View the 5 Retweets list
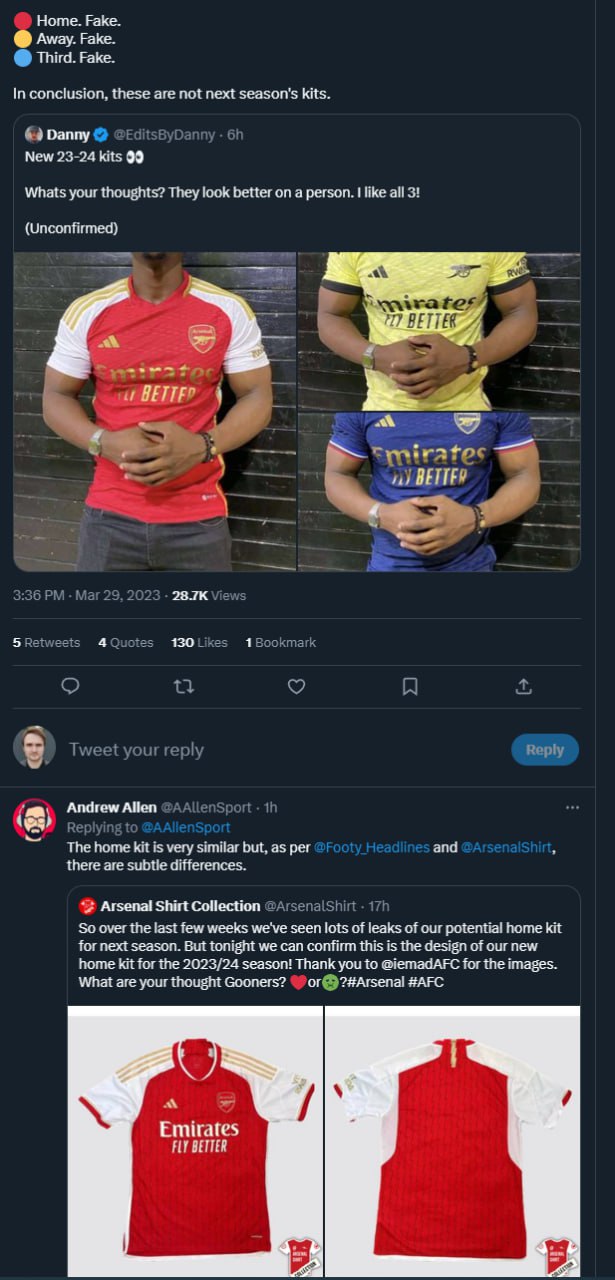615x1280 pixels. click(46, 642)
